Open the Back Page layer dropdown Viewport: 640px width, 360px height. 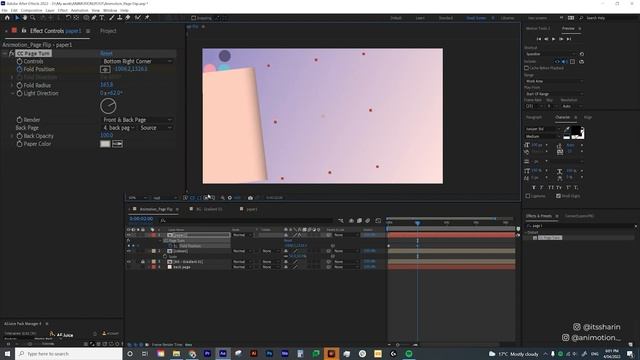pos(119,128)
